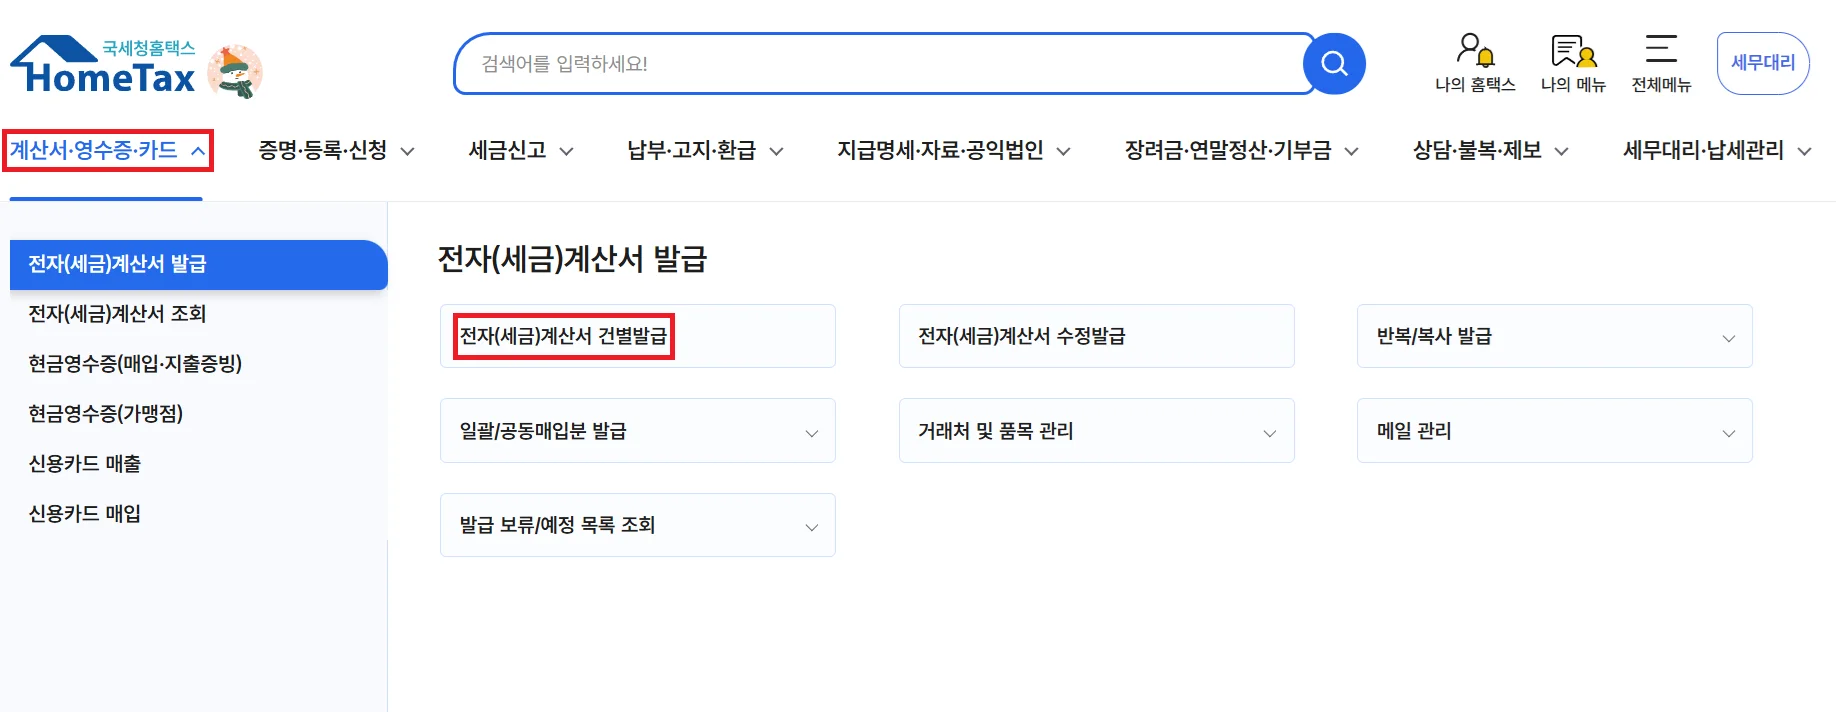Click the blue search magnifier icon
The image size is (1836, 712).
(x=1334, y=64)
